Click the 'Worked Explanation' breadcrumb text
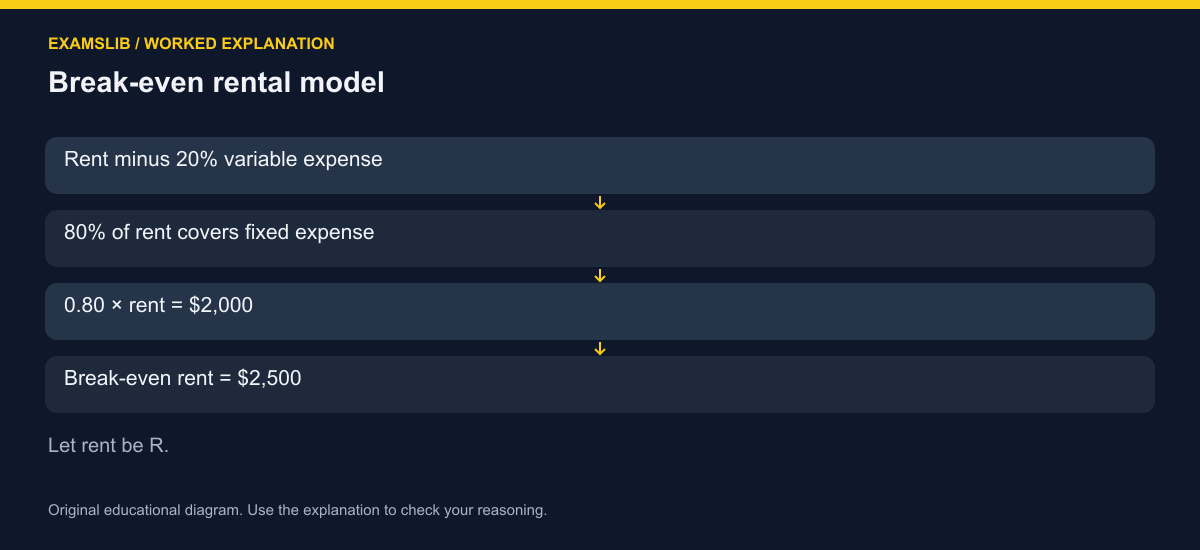The height and width of the screenshot is (550, 1200). click(232, 44)
